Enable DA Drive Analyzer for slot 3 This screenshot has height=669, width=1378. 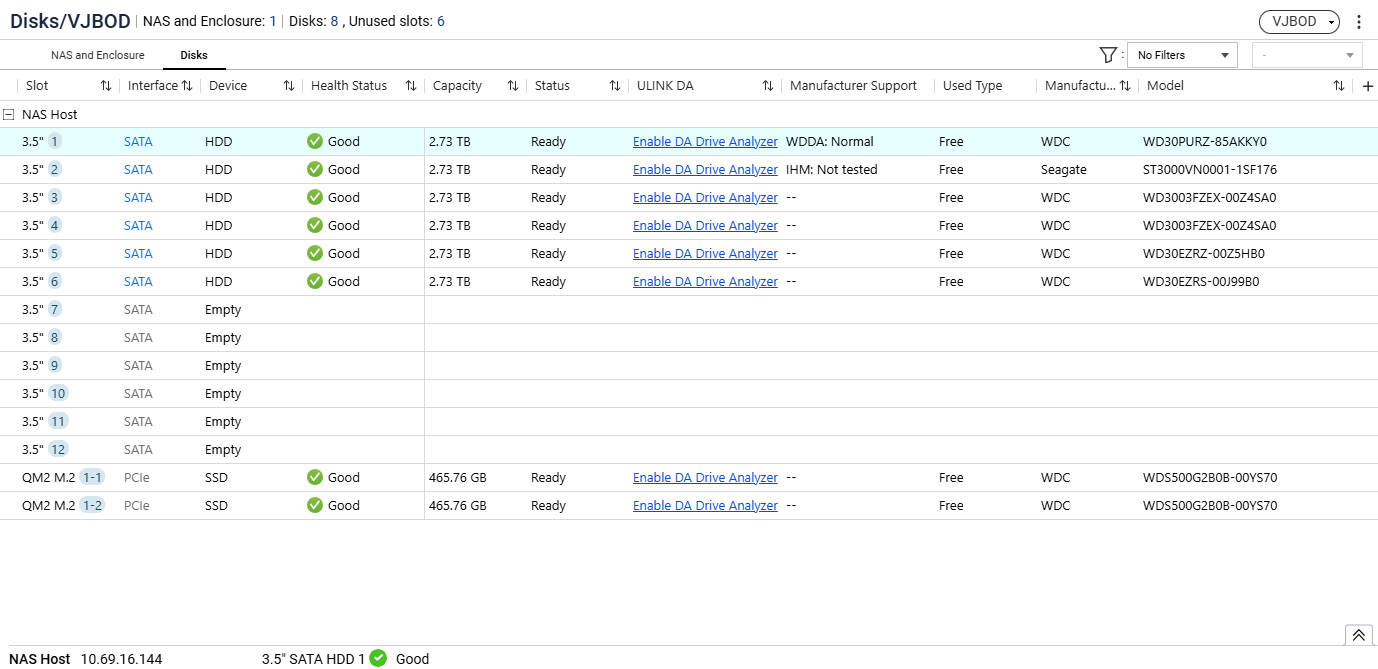pyautogui.click(x=705, y=198)
